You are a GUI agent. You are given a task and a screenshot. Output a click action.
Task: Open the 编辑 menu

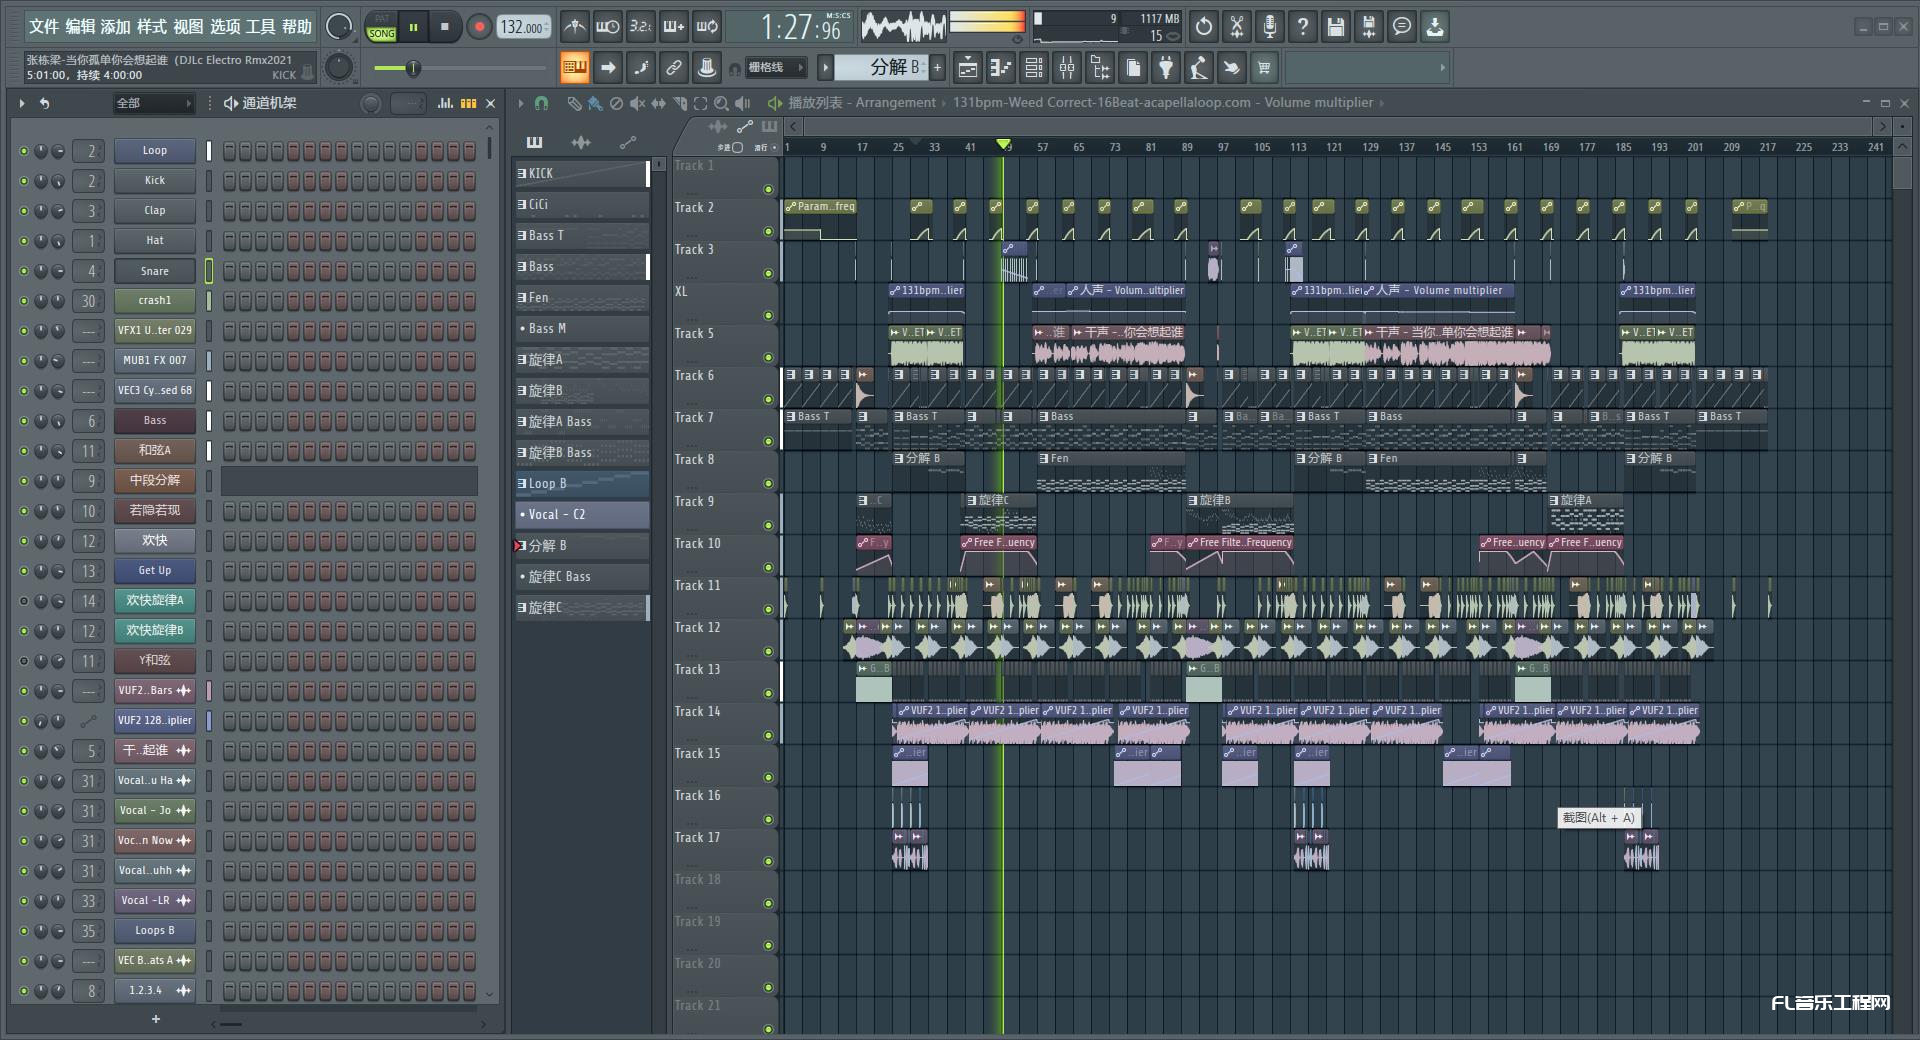click(80, 27)
